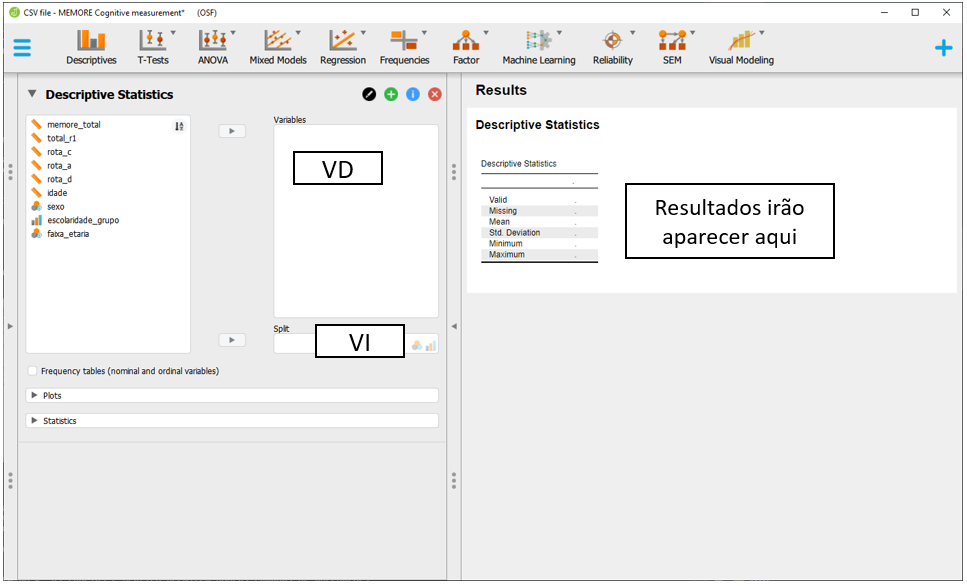Screen dimensions: 967x586
Task: Open the hamburger main menu
Action: pos(22,47)
